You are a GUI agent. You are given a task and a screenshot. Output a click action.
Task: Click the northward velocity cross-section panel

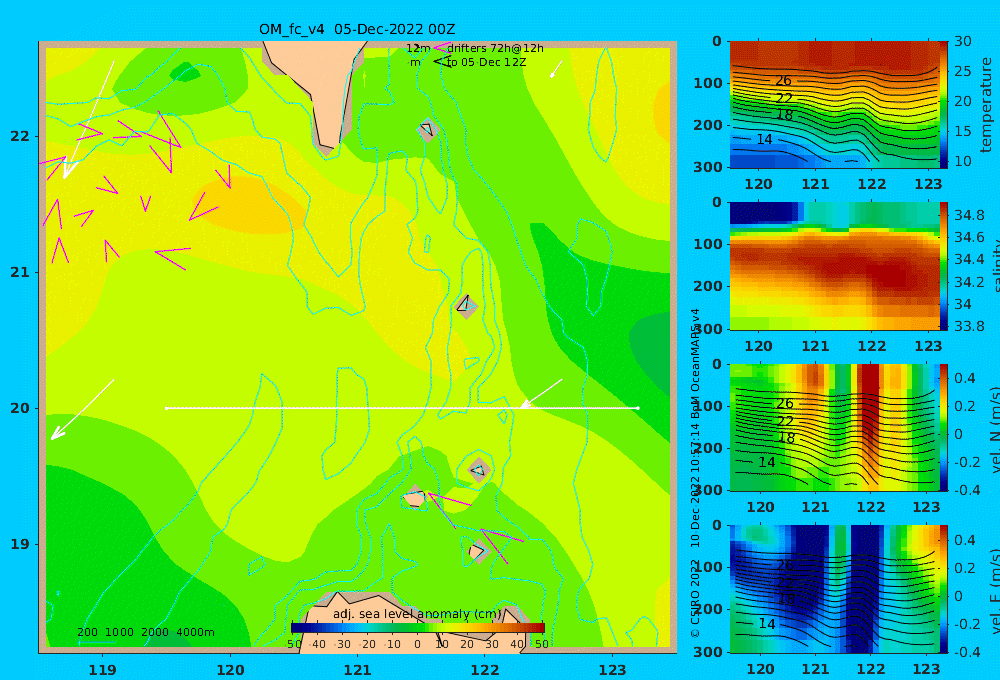[x=834, y=427]
